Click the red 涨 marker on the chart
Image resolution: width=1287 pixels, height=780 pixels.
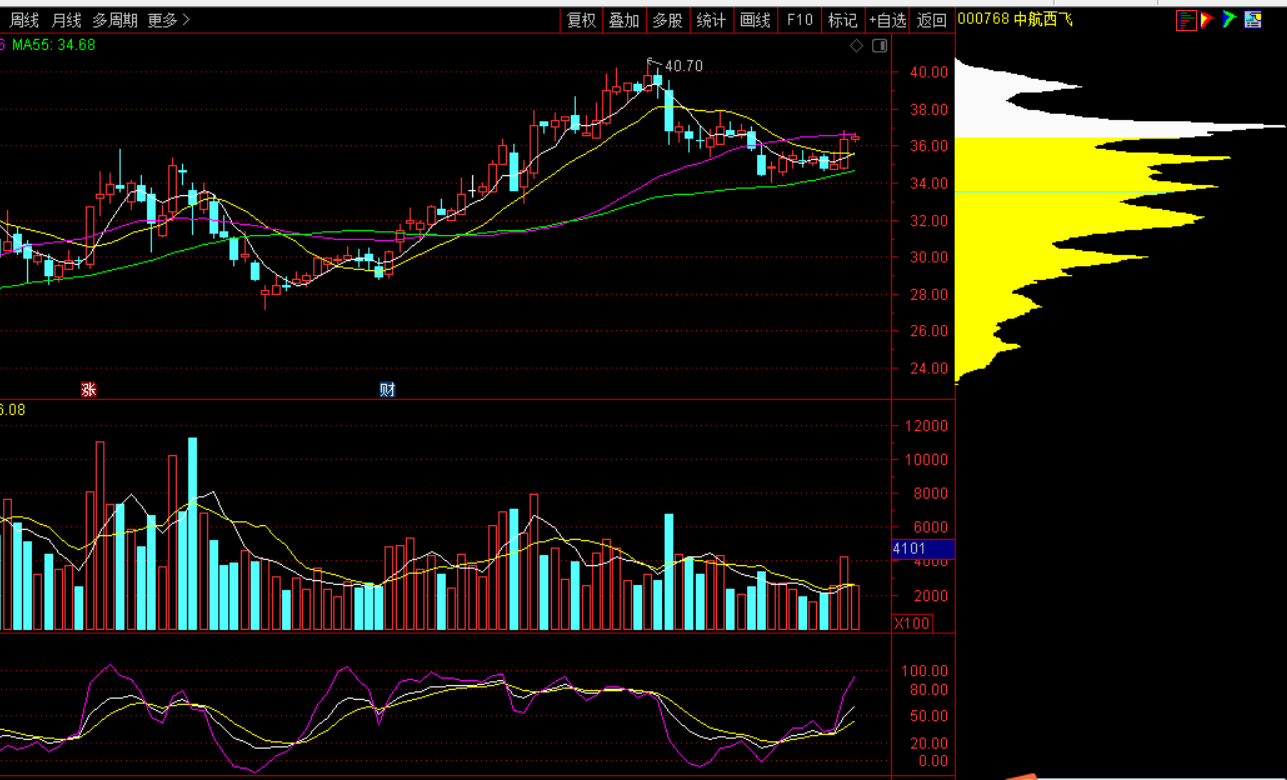tap(89, 389)
